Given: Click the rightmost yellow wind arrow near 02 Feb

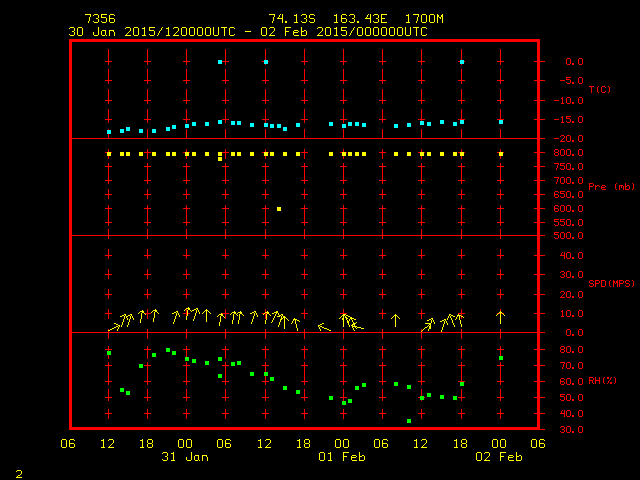Looking at the screenshot, I should (501, 317).
